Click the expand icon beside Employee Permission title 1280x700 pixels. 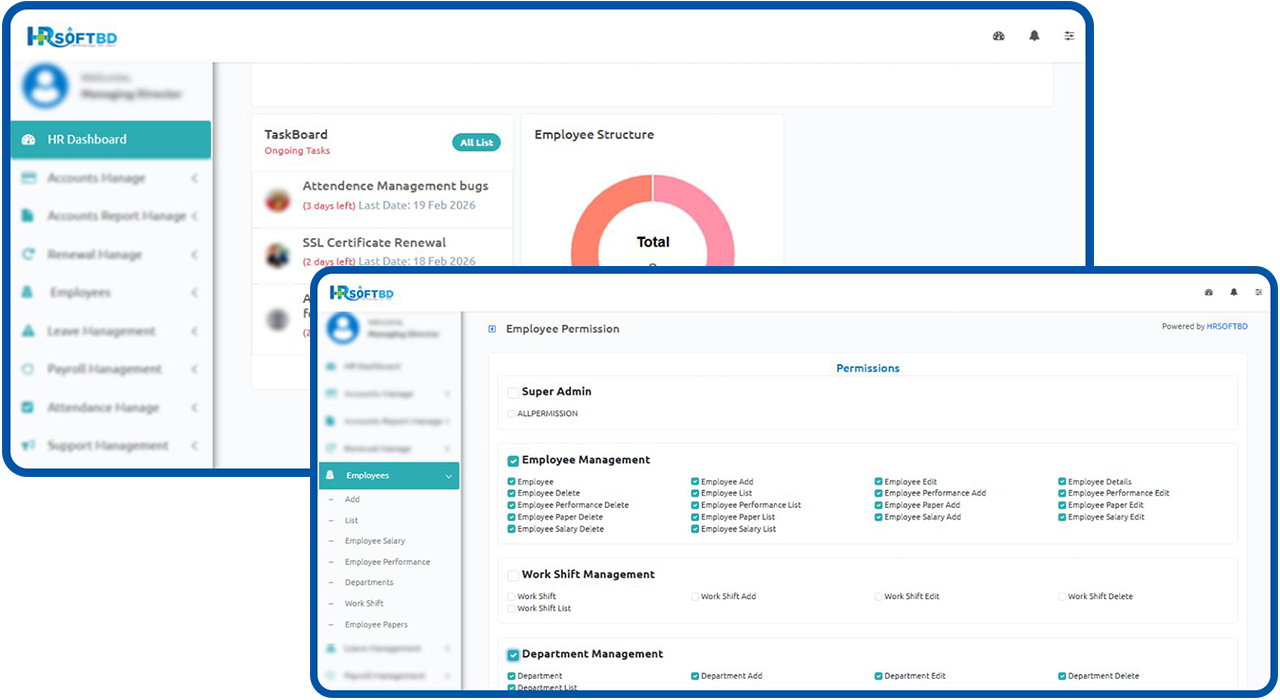(492, 329)
